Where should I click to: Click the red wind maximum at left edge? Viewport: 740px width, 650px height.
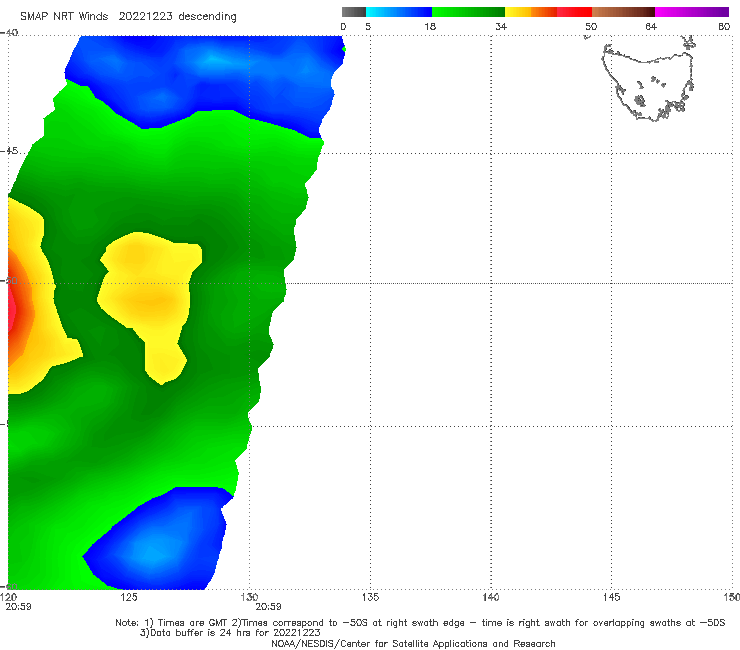(12, 309)
